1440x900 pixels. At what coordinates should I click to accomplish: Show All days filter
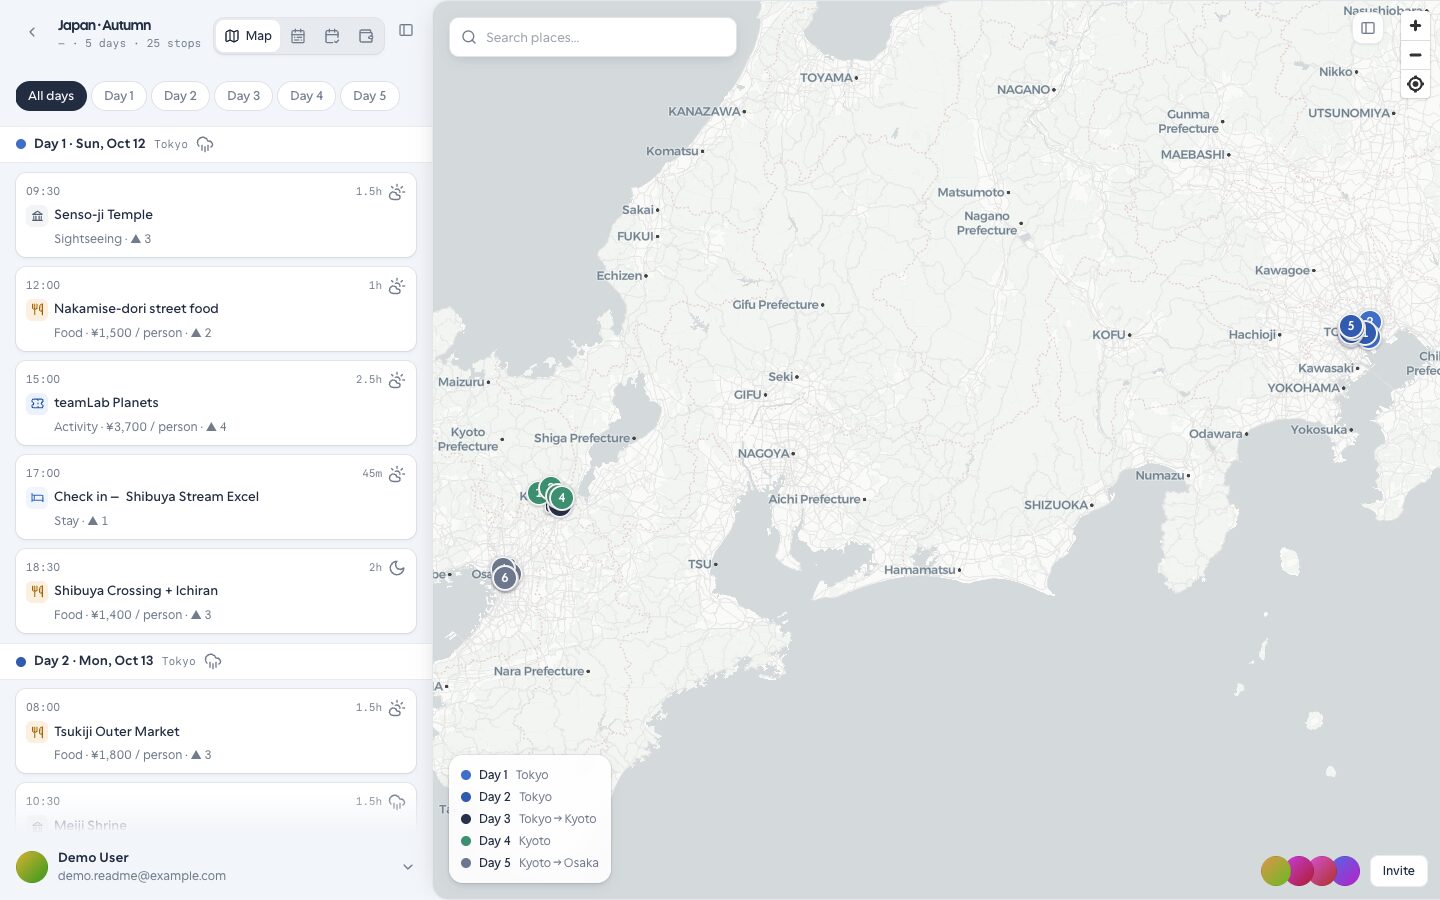pyautogui.click(x=51, y=96)
